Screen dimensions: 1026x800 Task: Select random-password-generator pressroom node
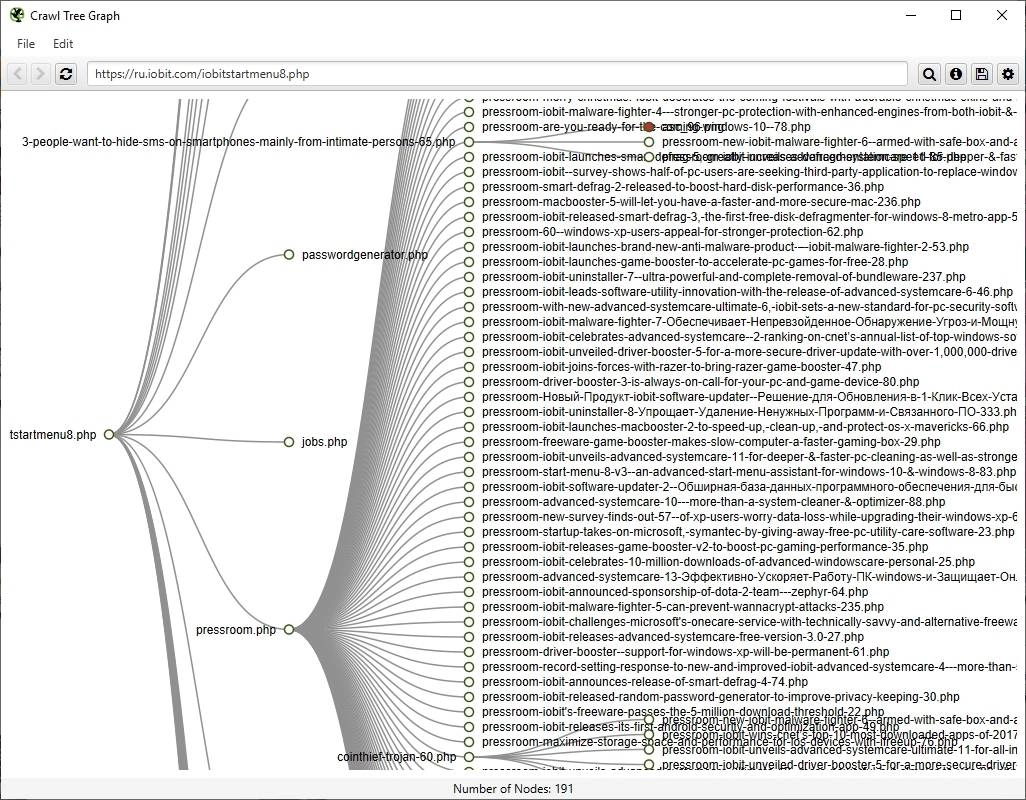(469, 697)
